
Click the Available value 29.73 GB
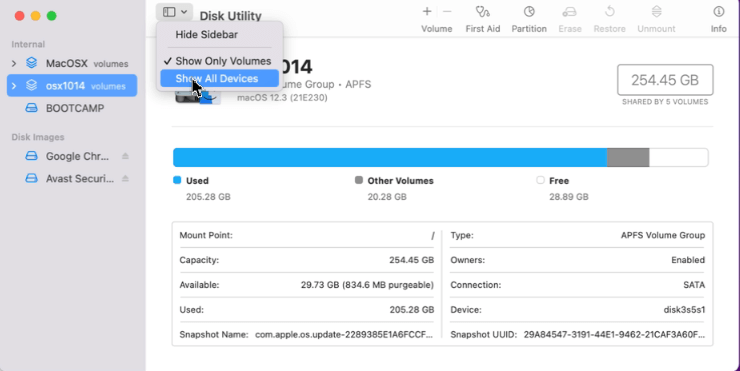pos(367,285)
